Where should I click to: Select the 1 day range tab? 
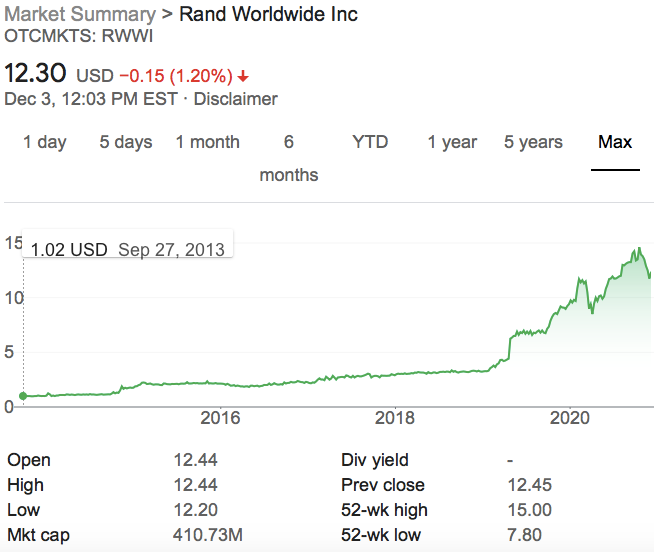click(45, 142)
